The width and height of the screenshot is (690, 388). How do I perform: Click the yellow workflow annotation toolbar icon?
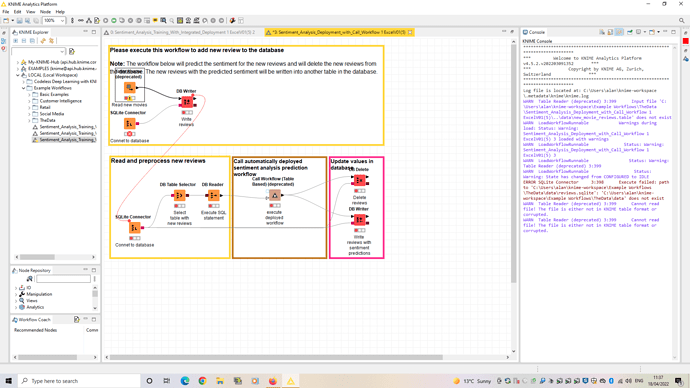(x=155, y=21)
